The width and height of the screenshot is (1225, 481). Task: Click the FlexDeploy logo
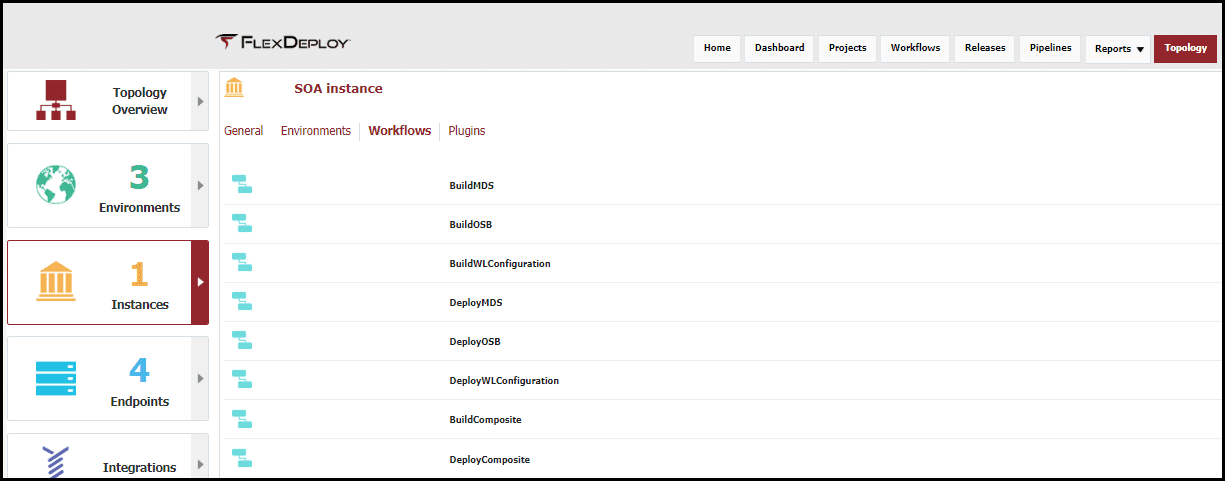point(283,42)
